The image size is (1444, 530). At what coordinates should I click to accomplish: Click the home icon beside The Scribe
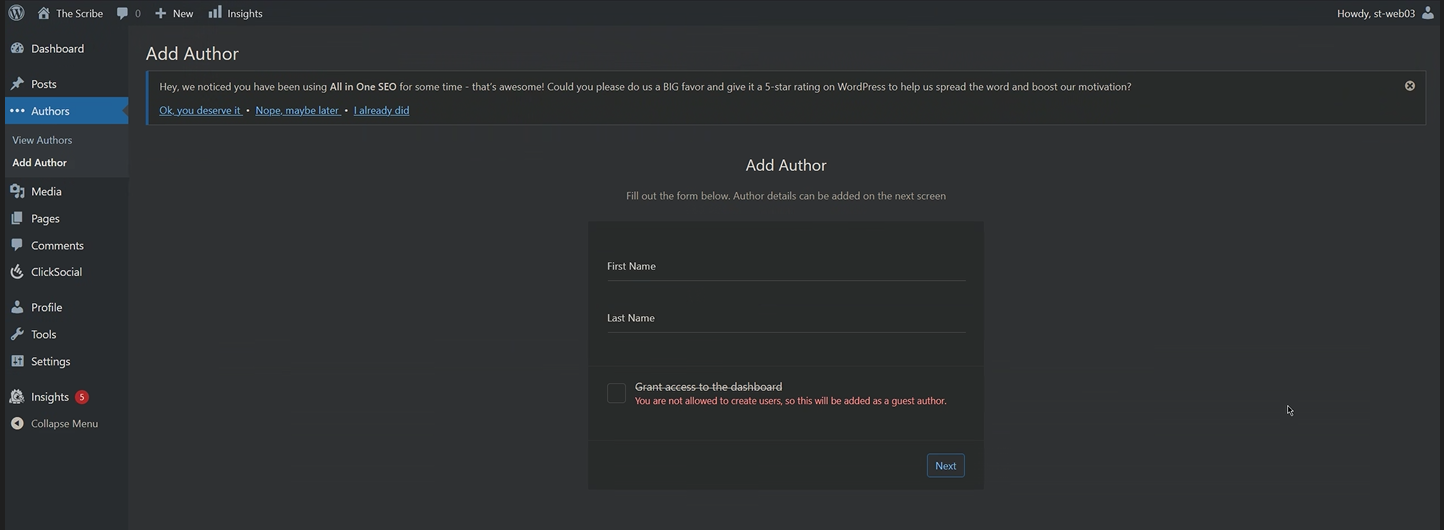(43, 13)
